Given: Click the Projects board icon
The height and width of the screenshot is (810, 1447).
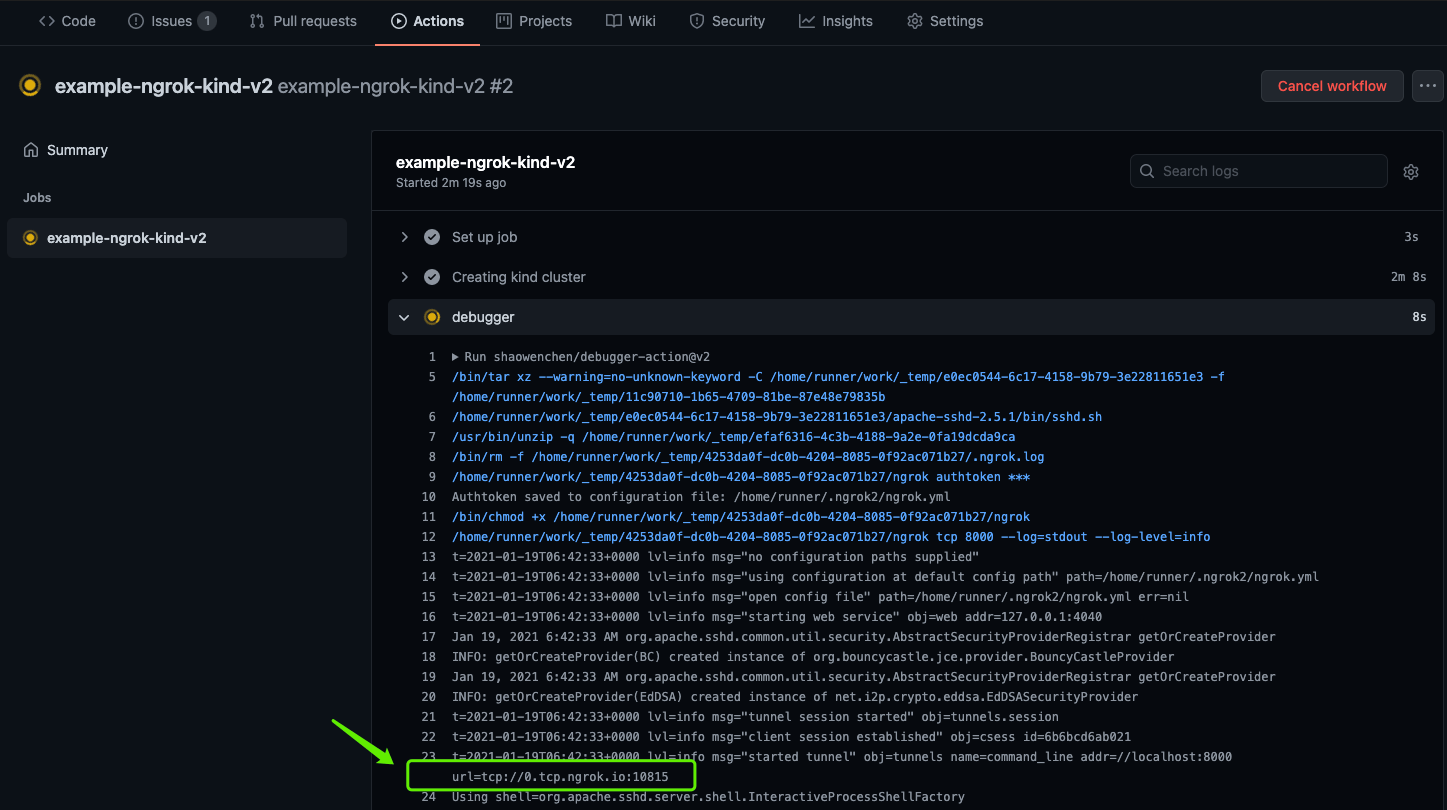Looking at the screenshot, I should [504, 21].
